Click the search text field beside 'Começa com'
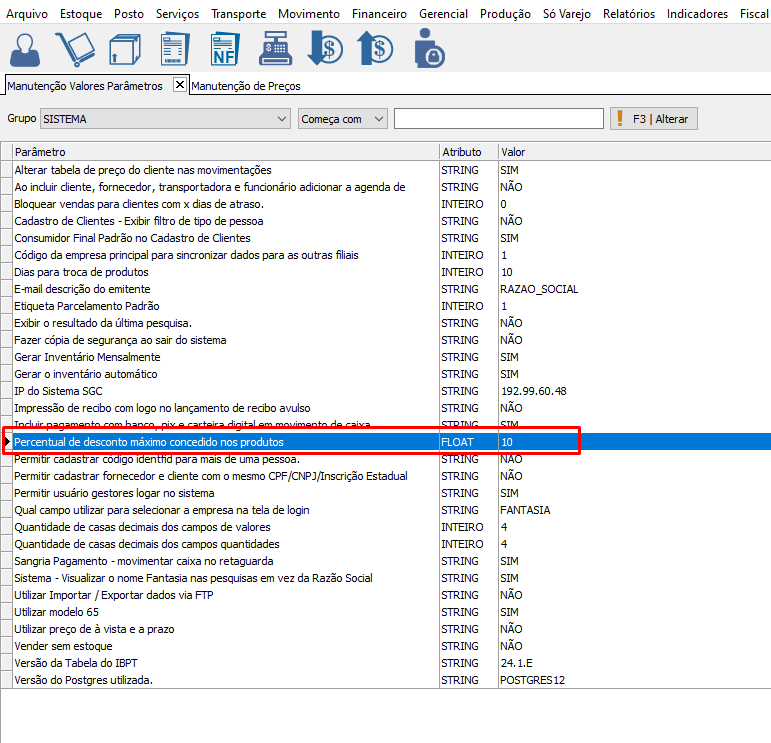Image resolution: width=771 pixels, height=743 pixels. point(498,119)
